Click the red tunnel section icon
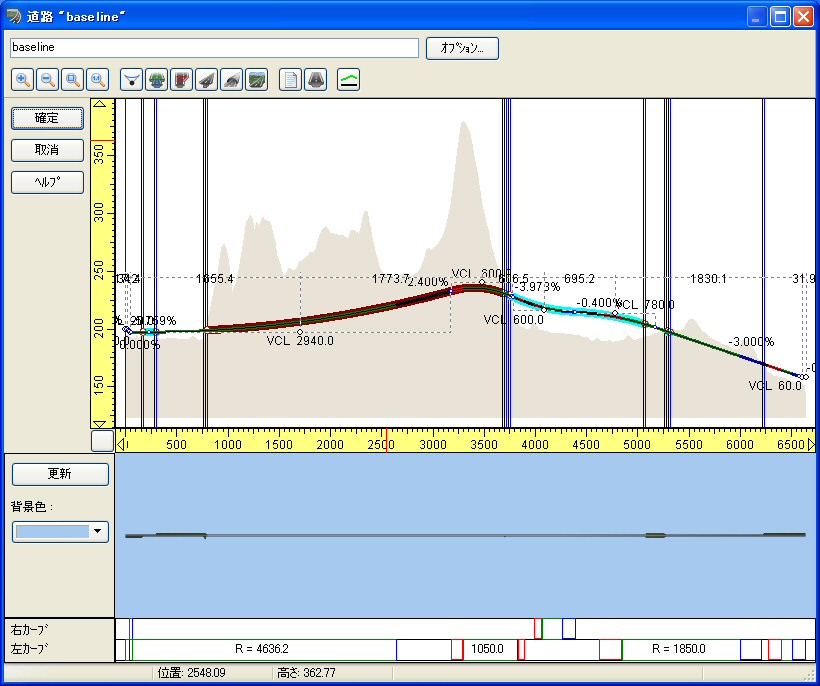This screenshot has height=686, width=820. tap(181, 80)
